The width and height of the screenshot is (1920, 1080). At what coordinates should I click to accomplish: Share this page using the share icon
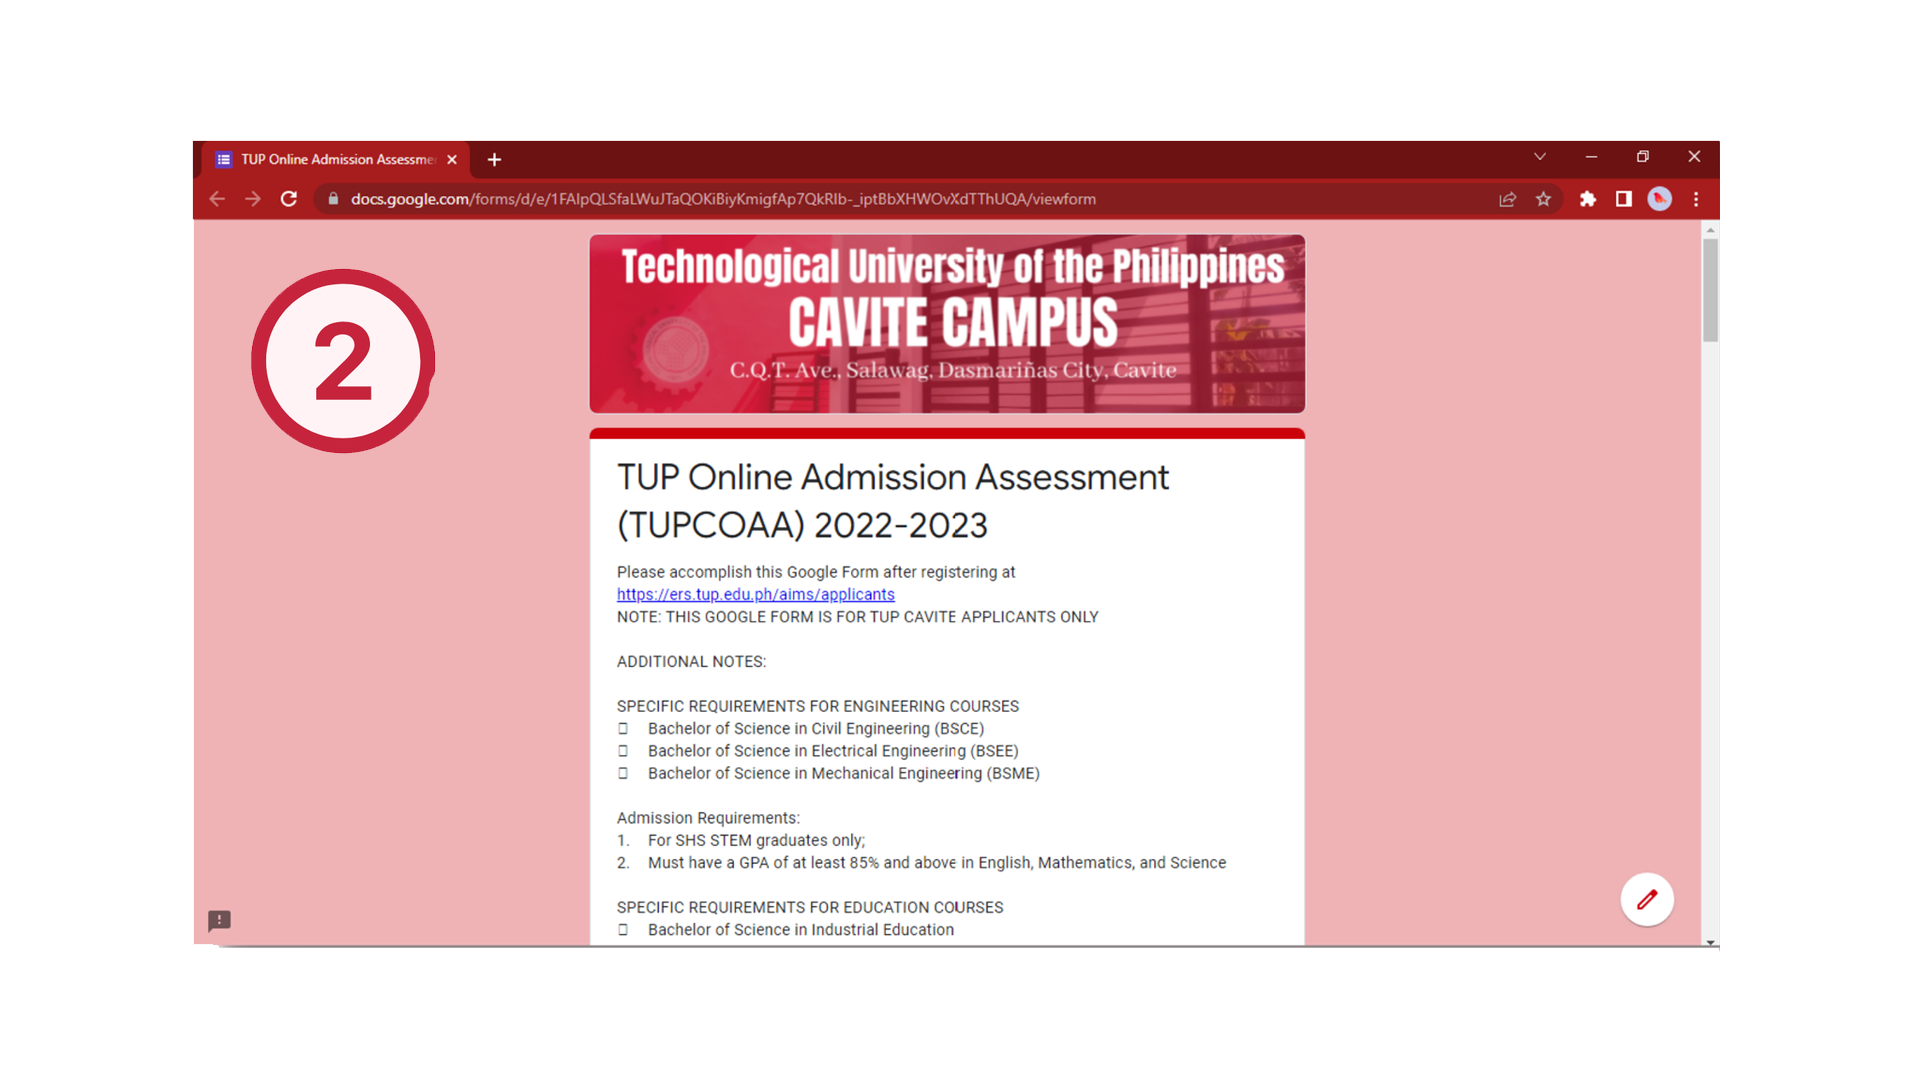(1507, 199)
